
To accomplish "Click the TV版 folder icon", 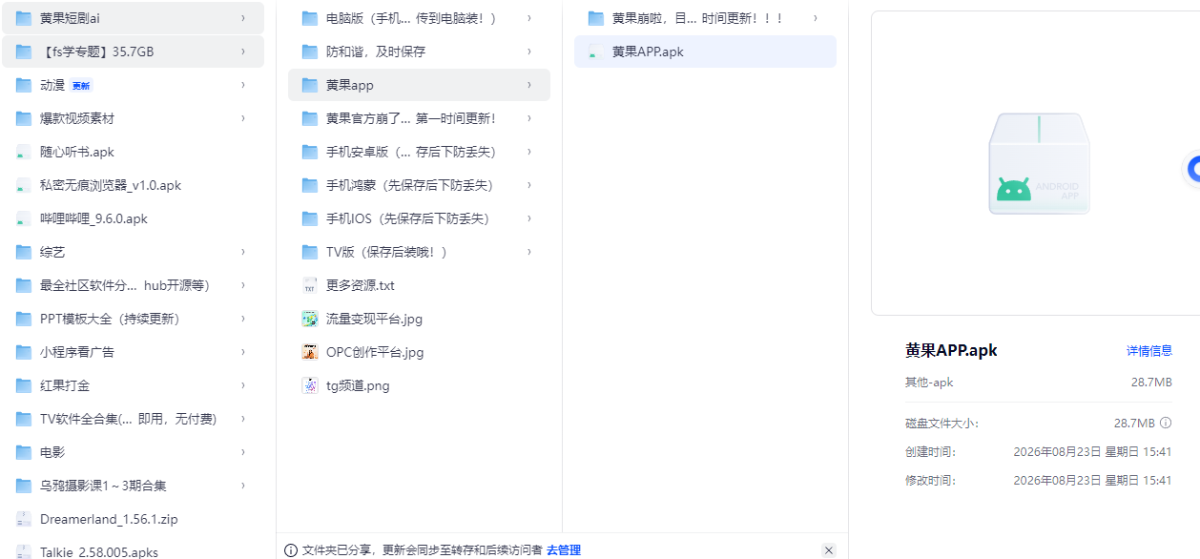I will pos(309,252).
